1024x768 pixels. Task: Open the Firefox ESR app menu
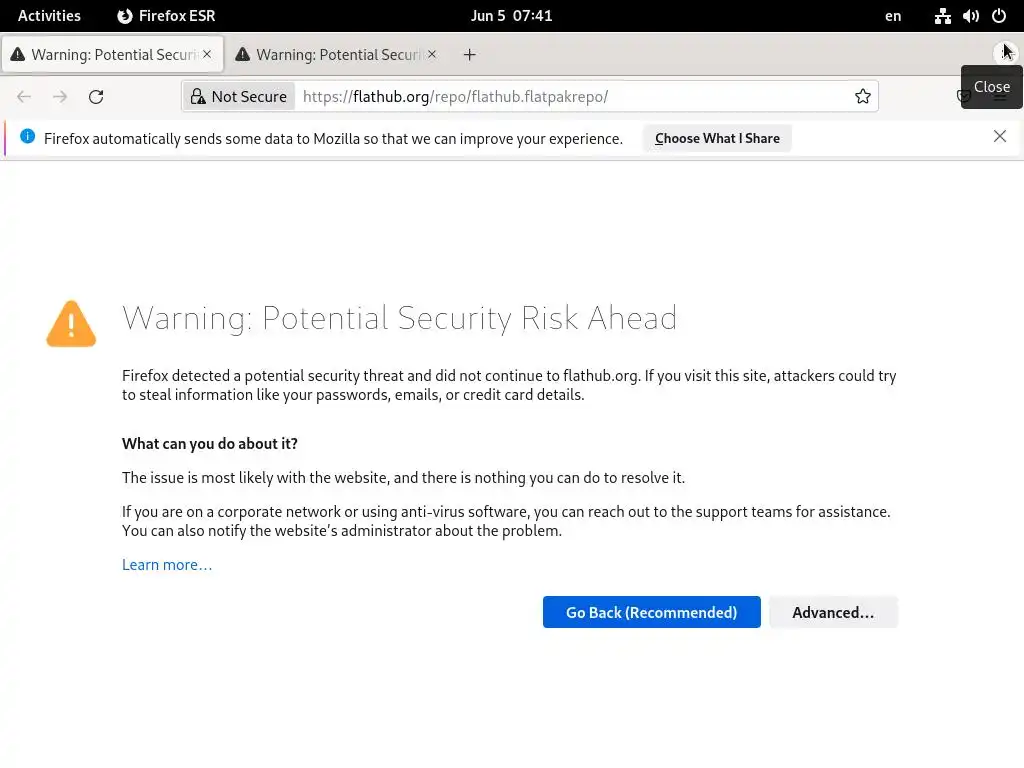(x=166, y=16)
